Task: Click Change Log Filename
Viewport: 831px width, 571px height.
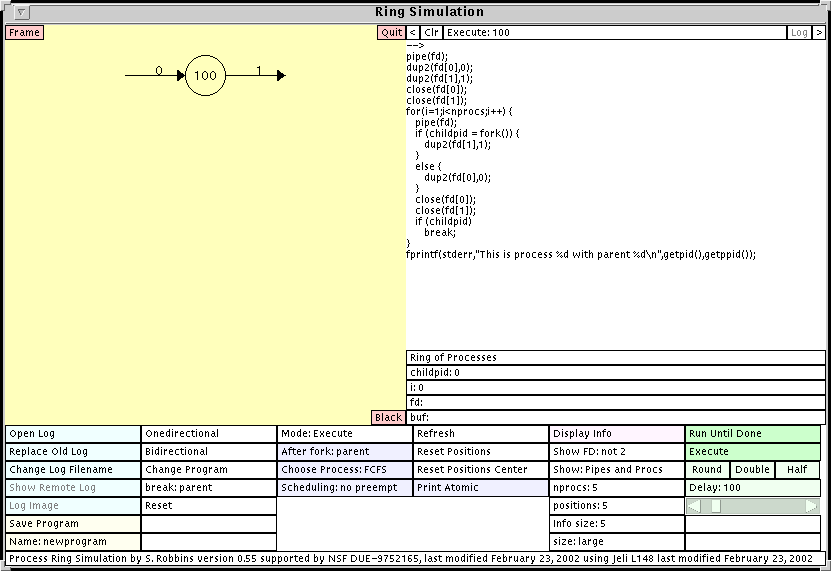Action: coord(73,470)
